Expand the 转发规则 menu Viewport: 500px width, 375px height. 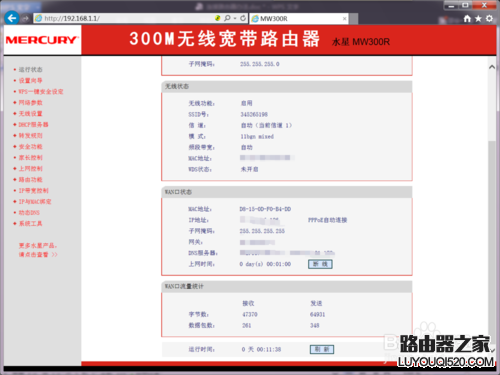pos(30,135)
